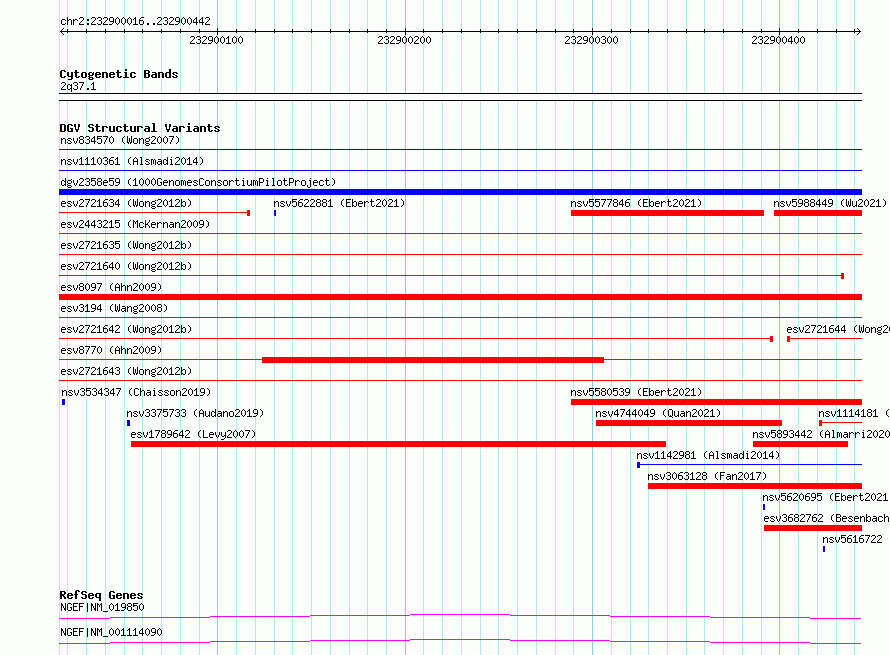Screen dimensions: 890x655
Task: Click the red bar under nsv3063128
Action: point(755,486)
